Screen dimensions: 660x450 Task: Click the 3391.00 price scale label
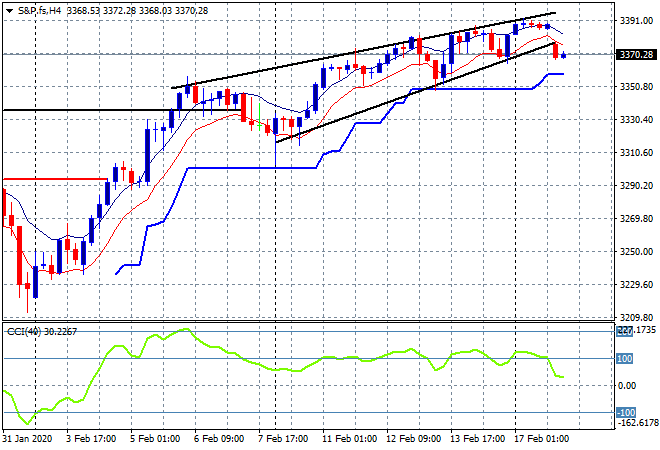pyautogui.click(x=637, y=21)
